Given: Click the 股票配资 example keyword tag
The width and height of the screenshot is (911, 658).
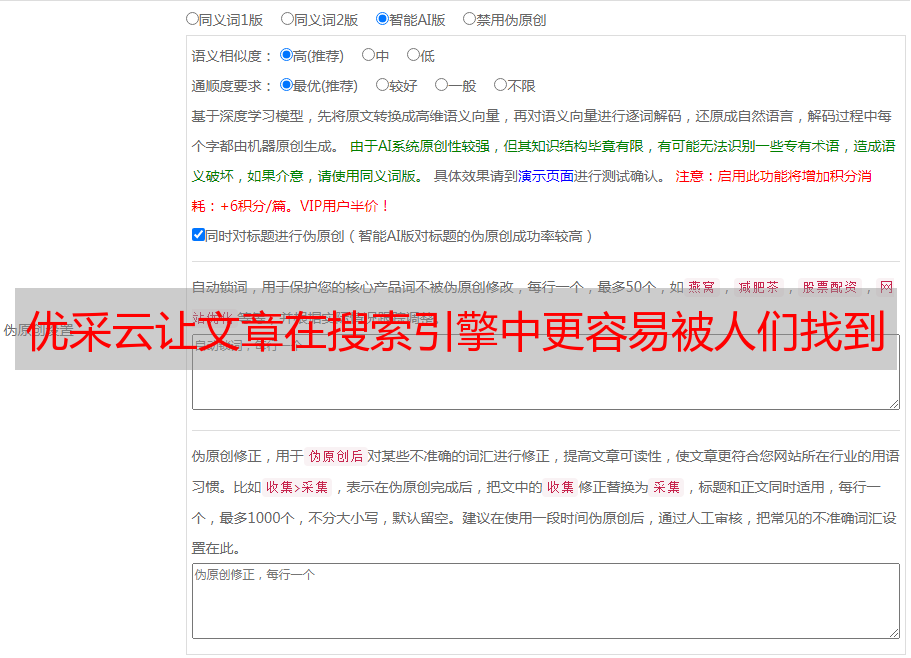Looking at the screenshot, I should click(830, 287).
